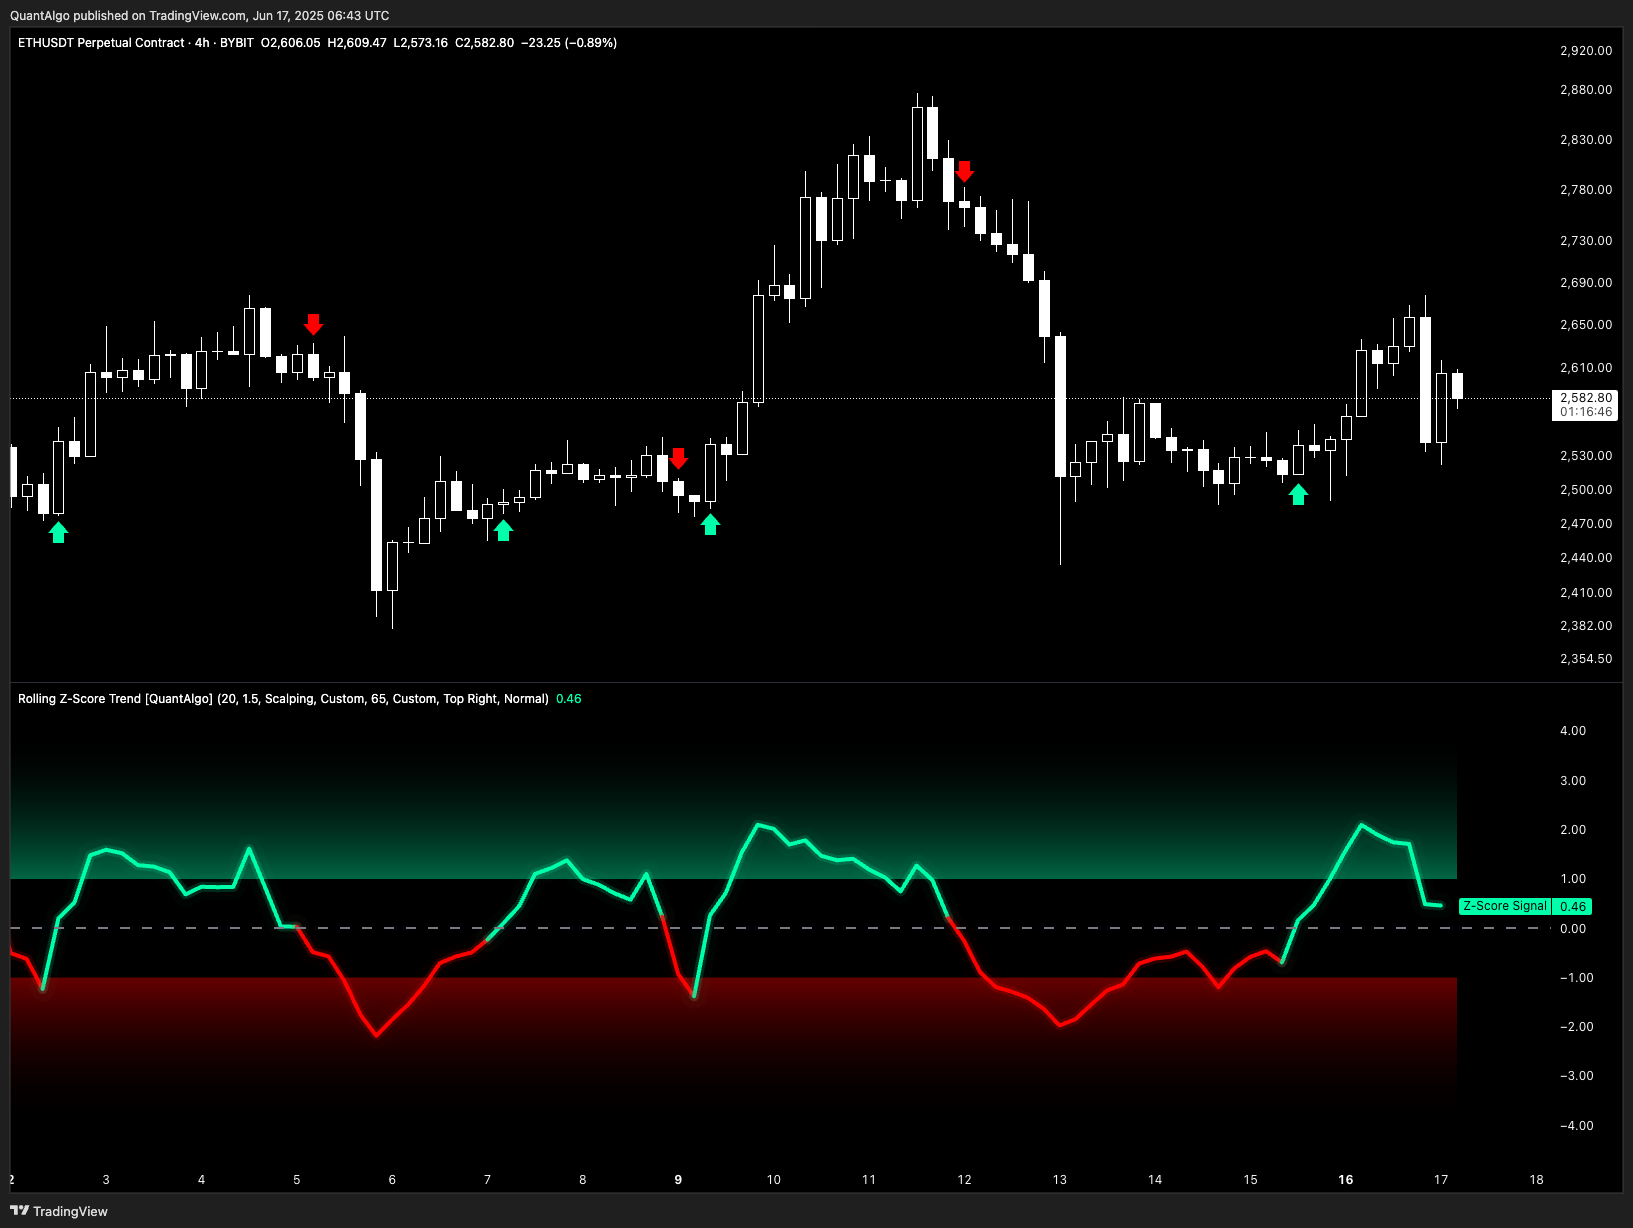Click the green buy arrow just after date 9
Image resolution: width=1633 pixels, height=1228 pixels.
[x=710, y=524]
